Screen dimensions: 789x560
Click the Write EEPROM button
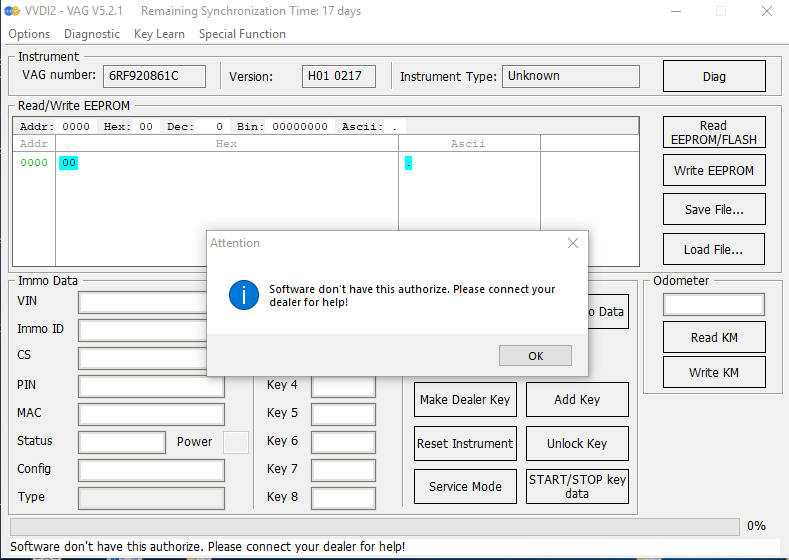point(714,171)
